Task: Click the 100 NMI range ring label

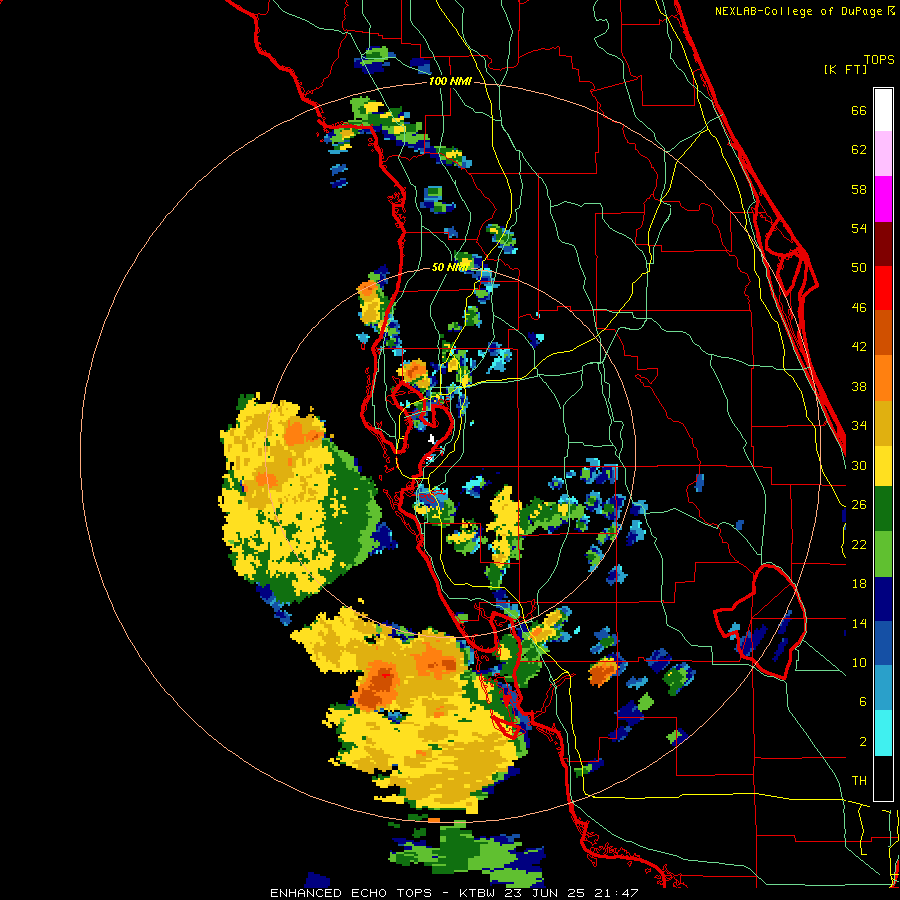Action: click(450, 82)
